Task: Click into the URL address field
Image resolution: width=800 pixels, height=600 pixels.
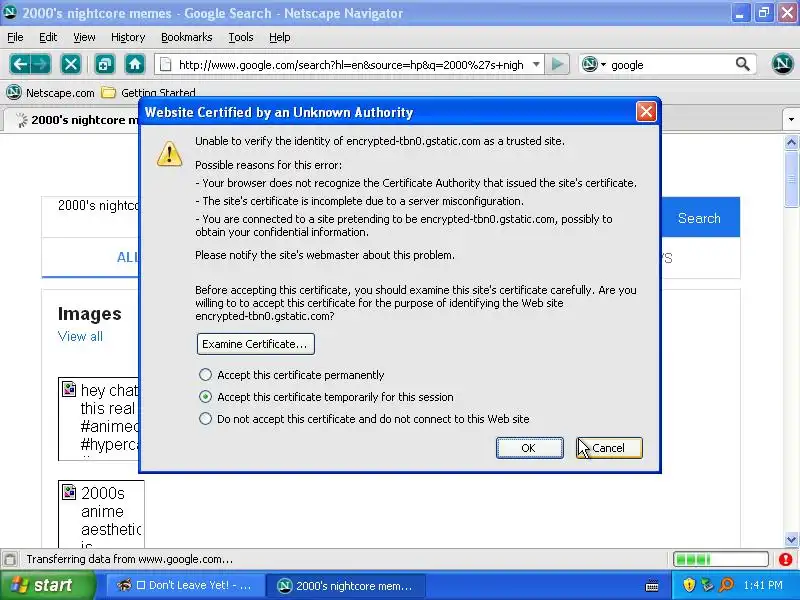Action: click(x=351, y=64)
